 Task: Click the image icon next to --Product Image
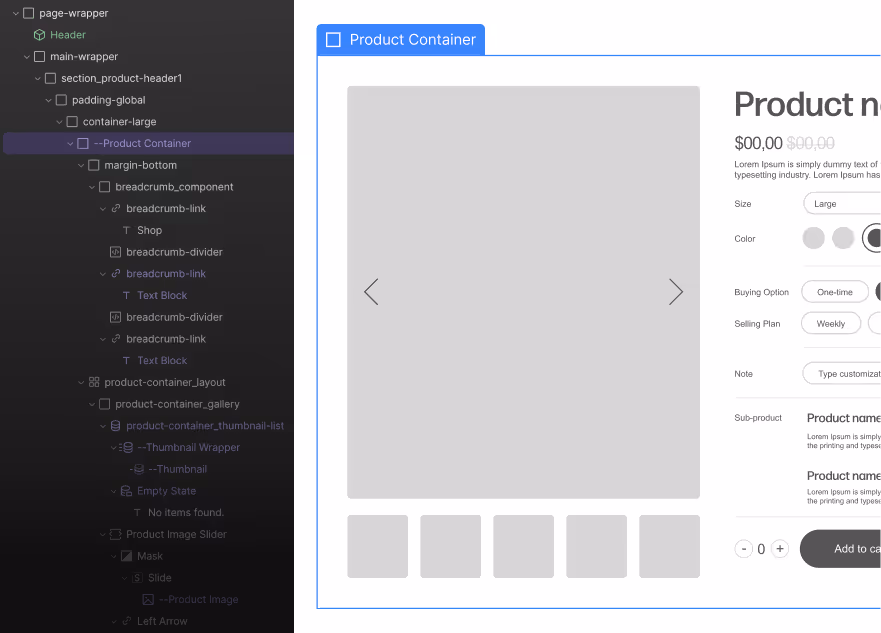[x=149, y=598]
